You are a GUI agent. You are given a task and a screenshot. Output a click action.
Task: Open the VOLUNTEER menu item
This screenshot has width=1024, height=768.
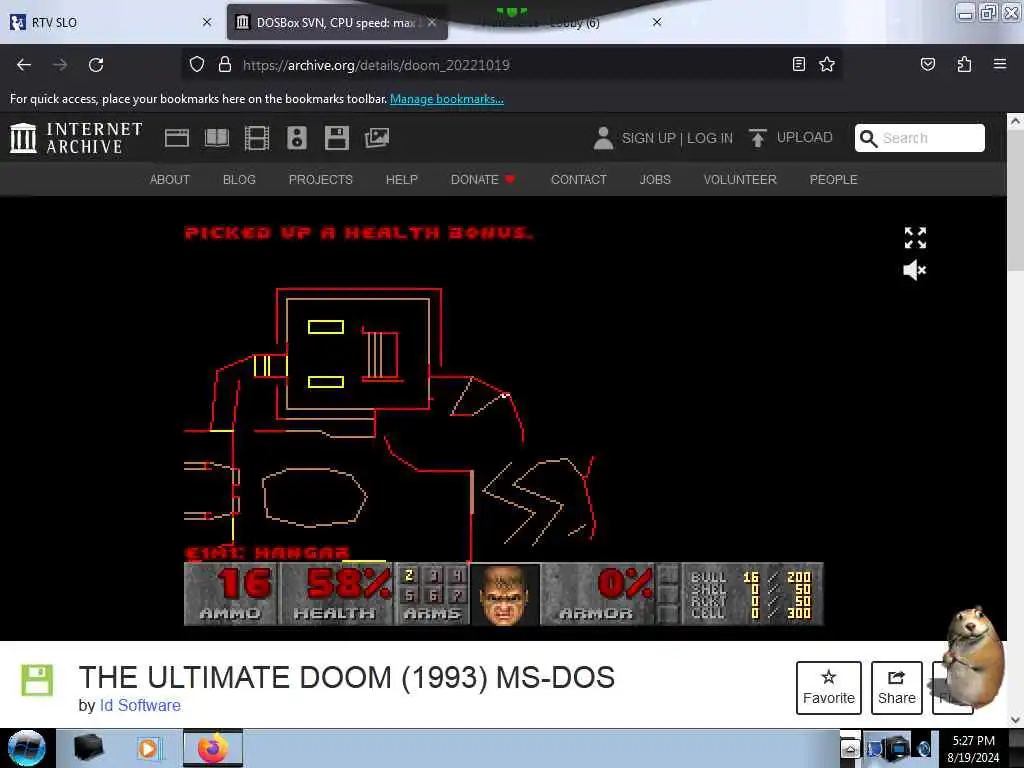click(x=740, y=180)
